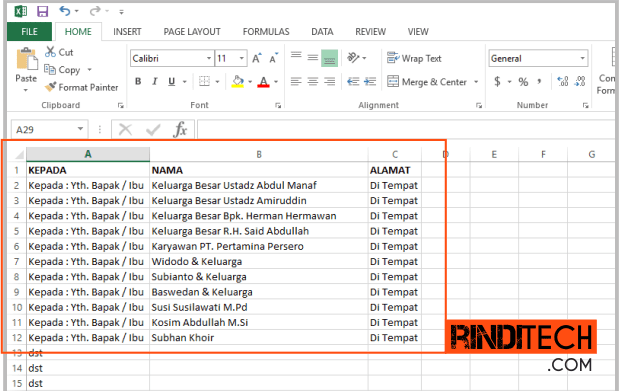619x391 pixels.
Task: Open Alignment group dialog launcher
Action: pos(479,105)
